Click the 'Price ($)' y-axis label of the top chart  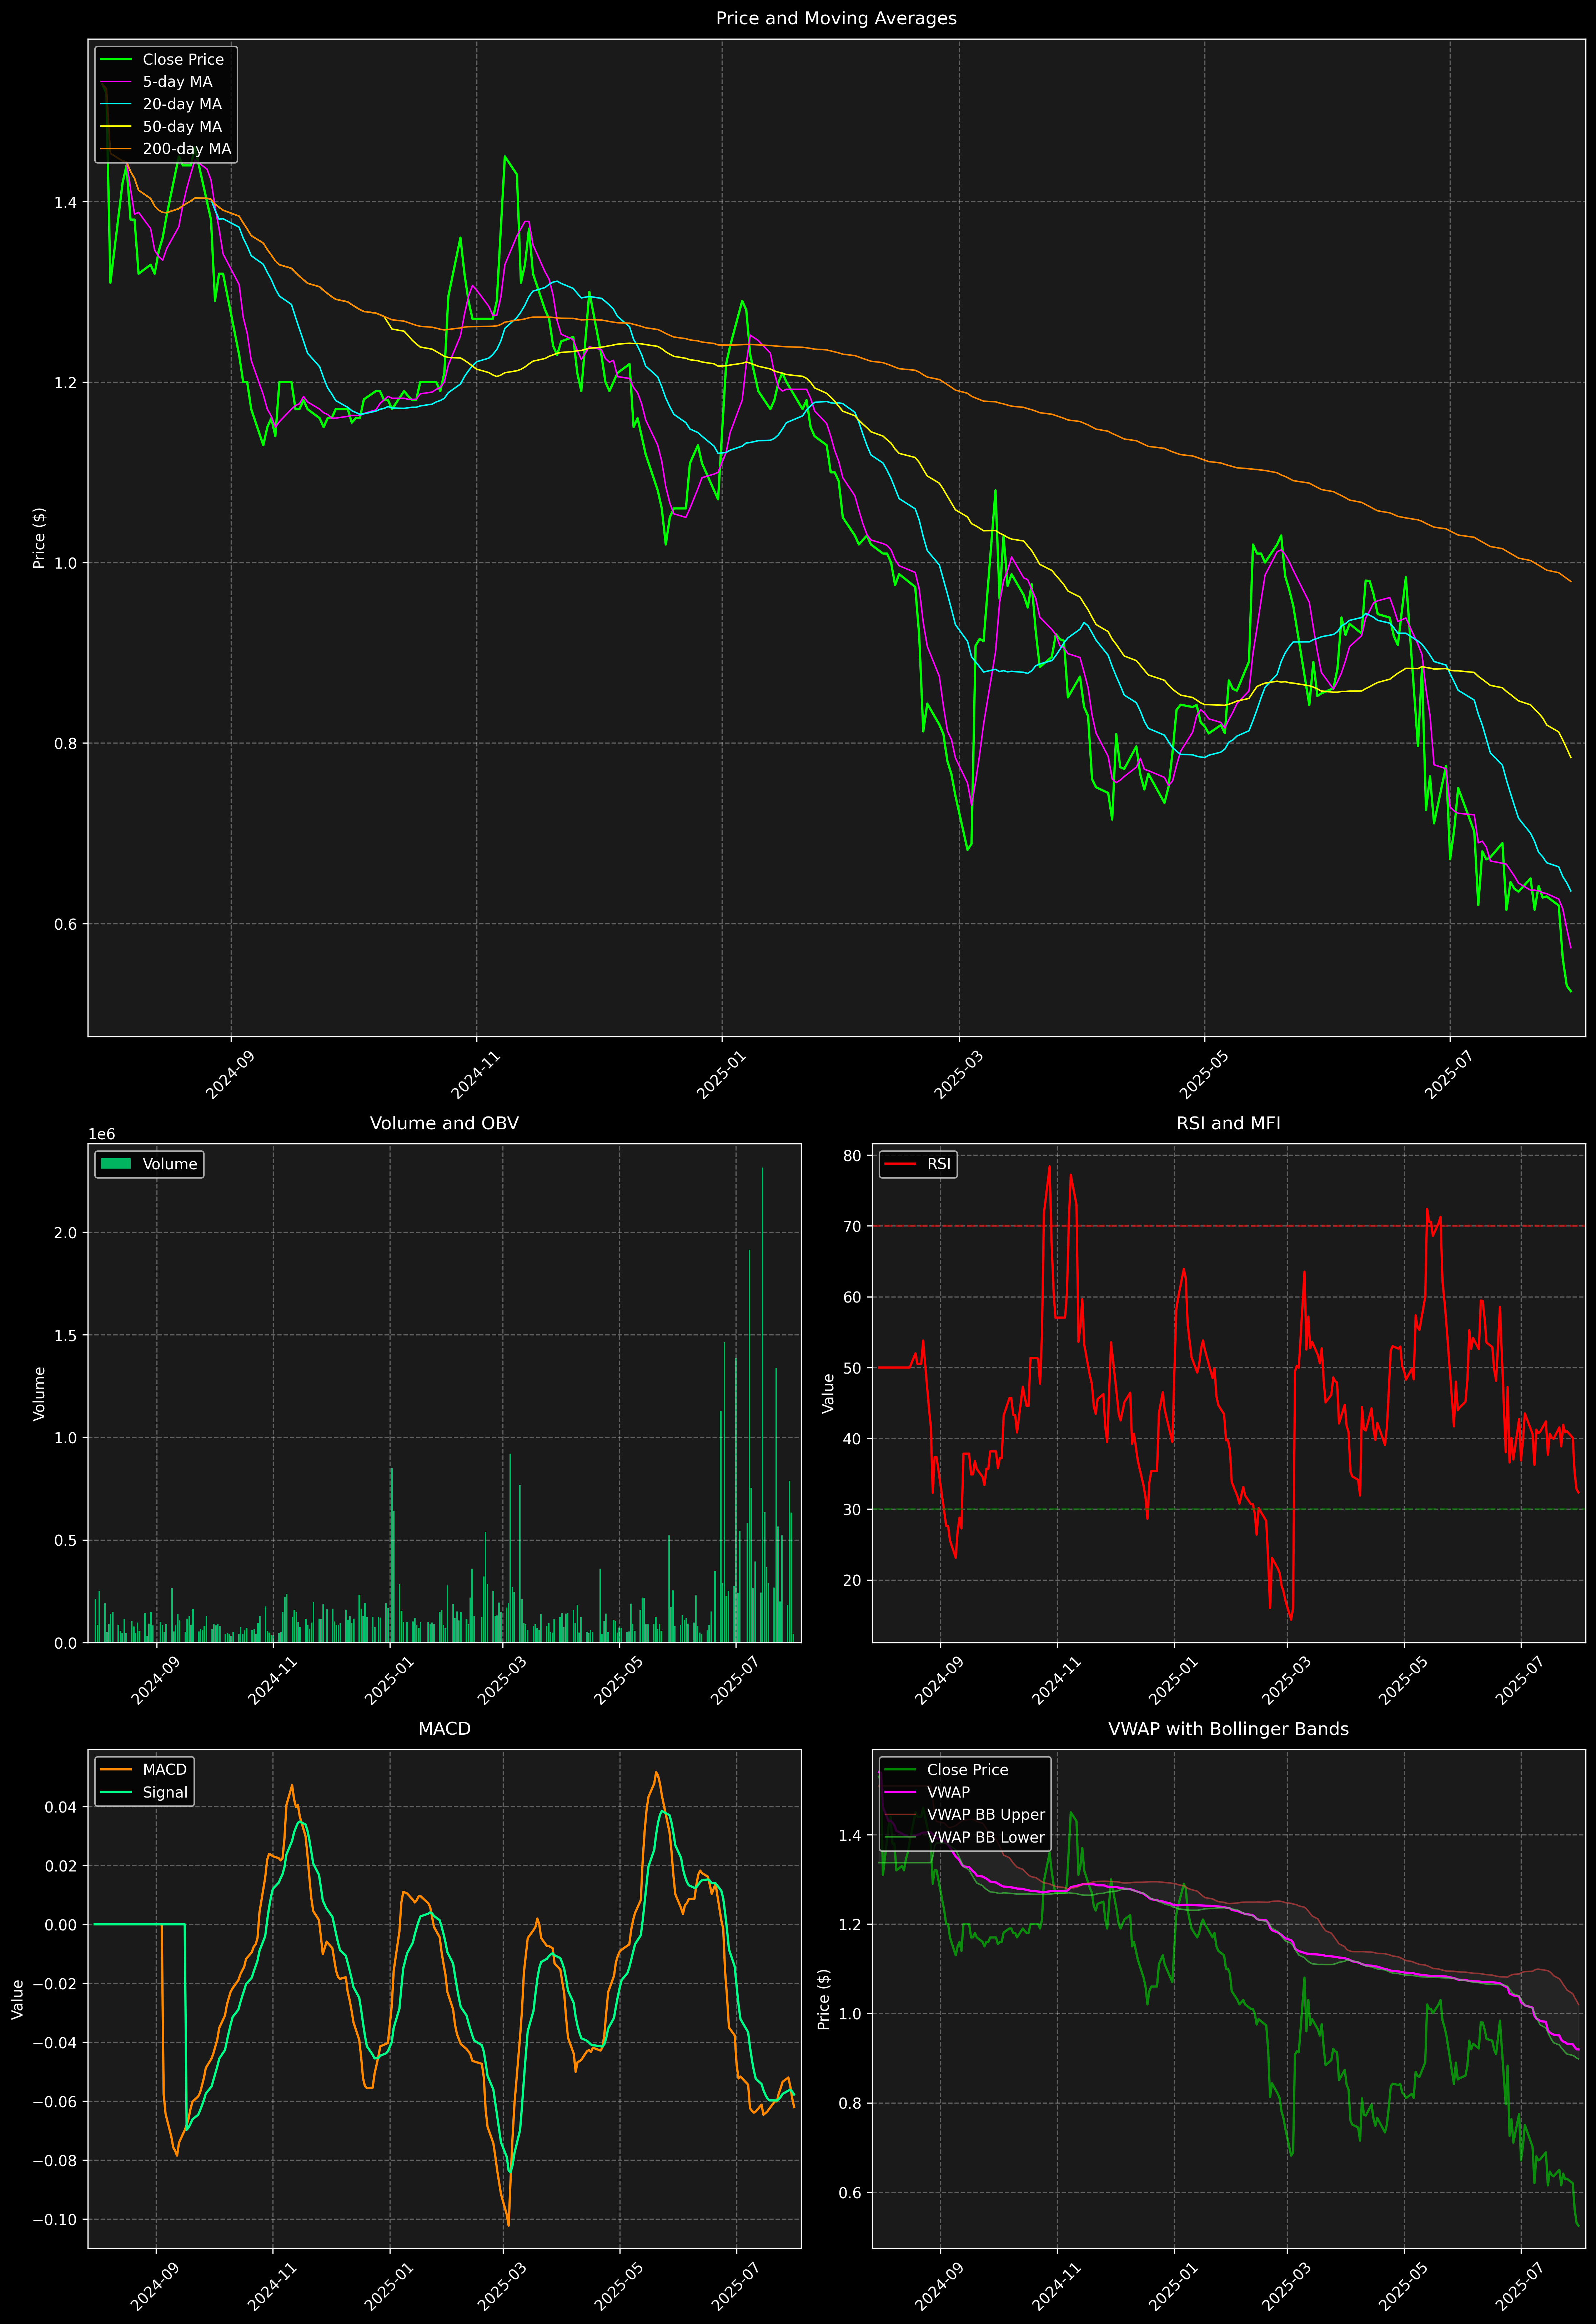(x=39, y=538)
